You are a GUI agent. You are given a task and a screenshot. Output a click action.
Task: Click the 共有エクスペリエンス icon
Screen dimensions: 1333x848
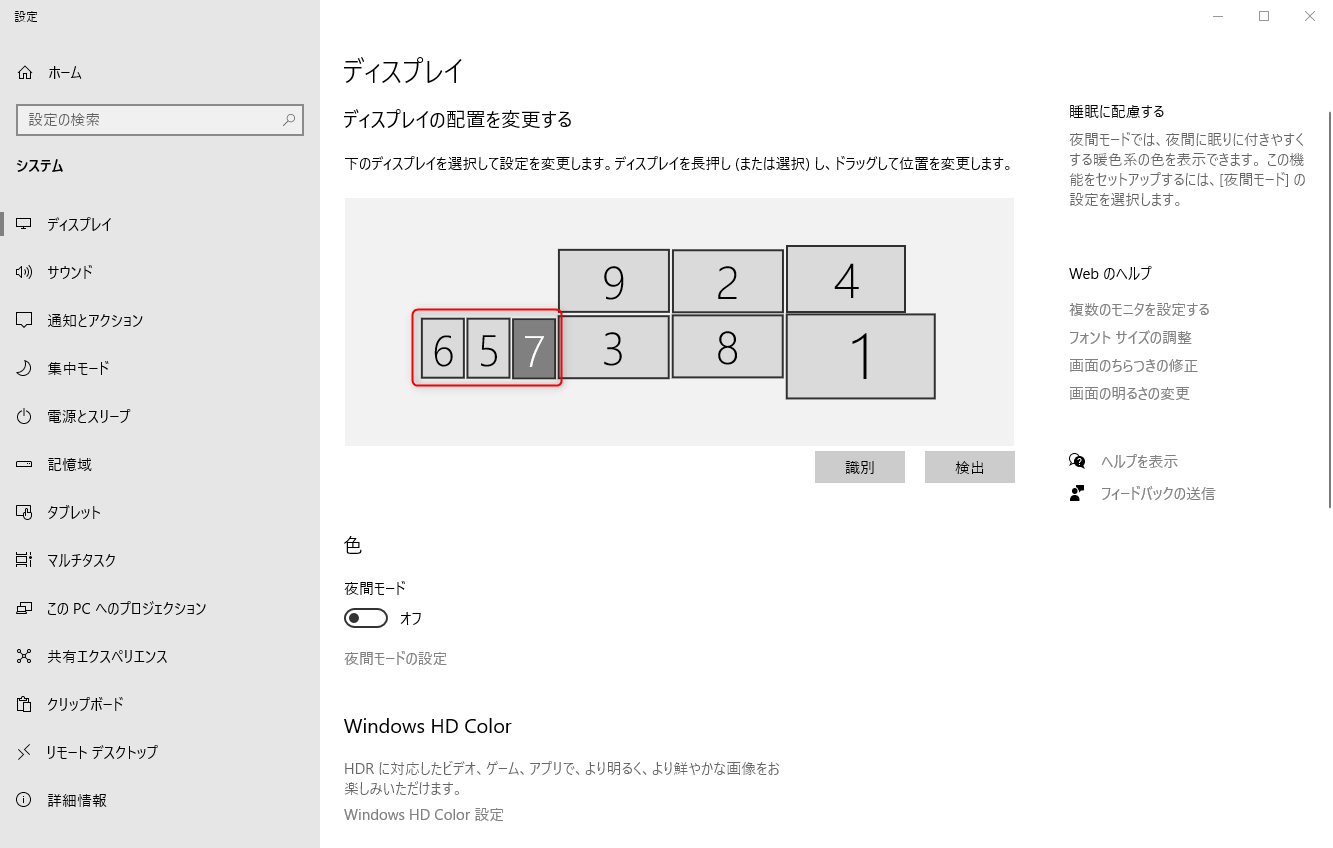pos(25,657)
